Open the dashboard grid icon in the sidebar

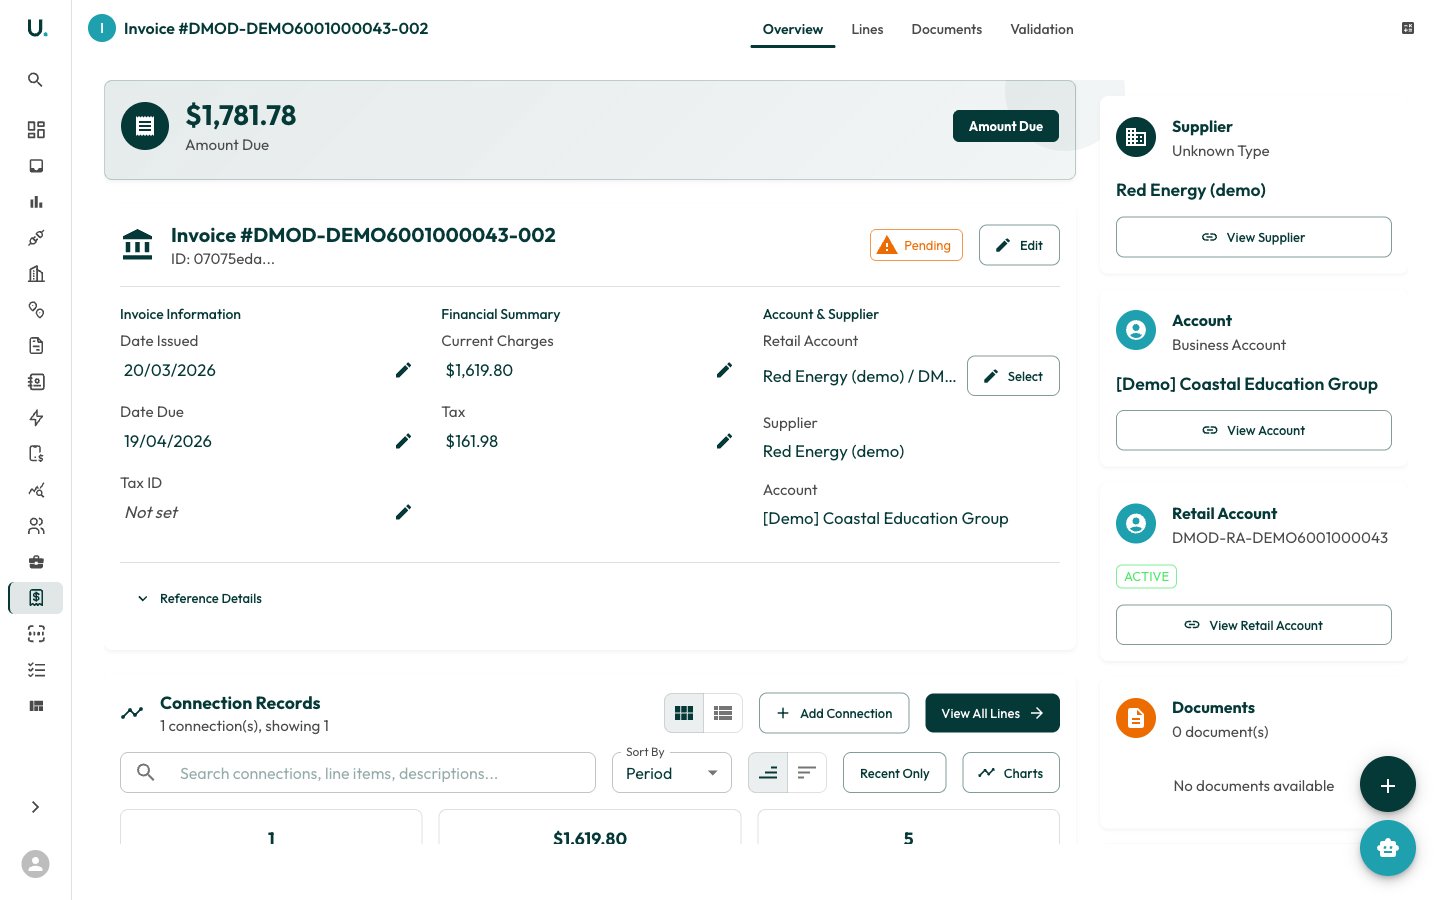point(36,130)
